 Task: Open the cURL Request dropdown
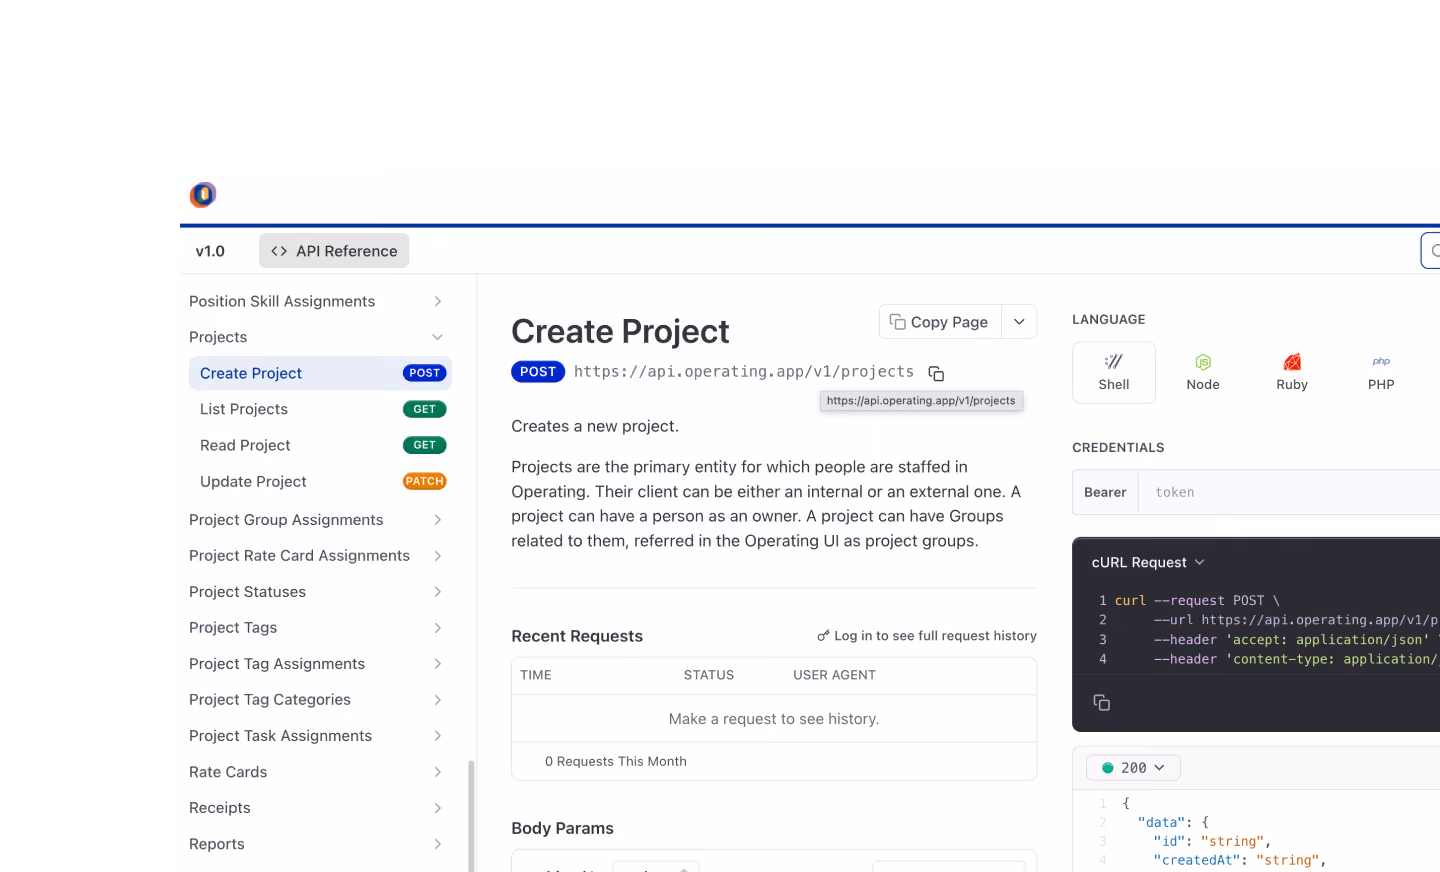point(1148,562)
